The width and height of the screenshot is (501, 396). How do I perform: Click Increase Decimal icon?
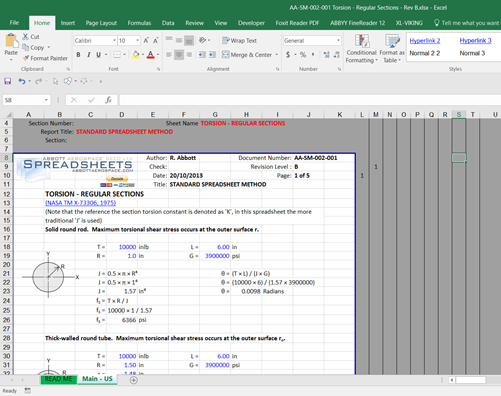(326, 55)
